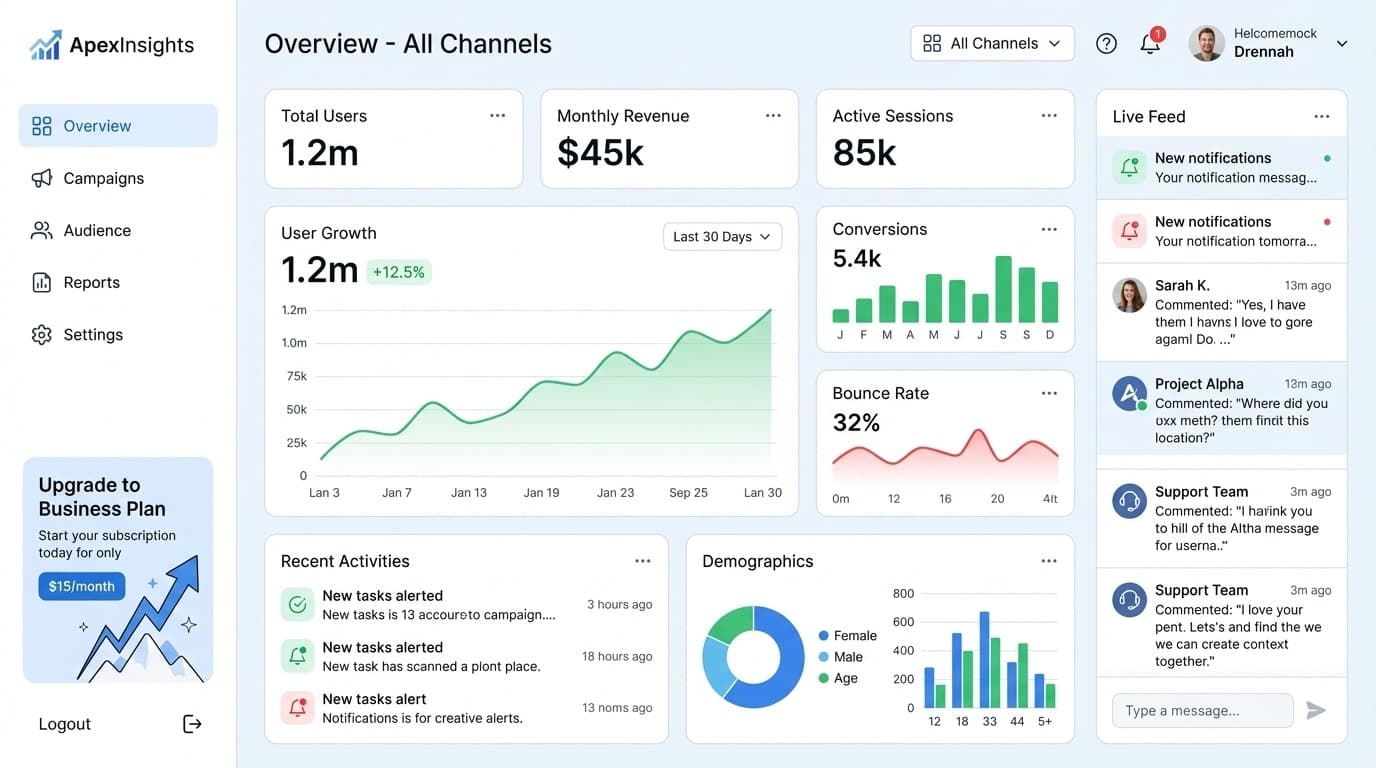Viewport: 1376px width, 768px height.
Task: Click the Female legend color dot
Action: 823,636
